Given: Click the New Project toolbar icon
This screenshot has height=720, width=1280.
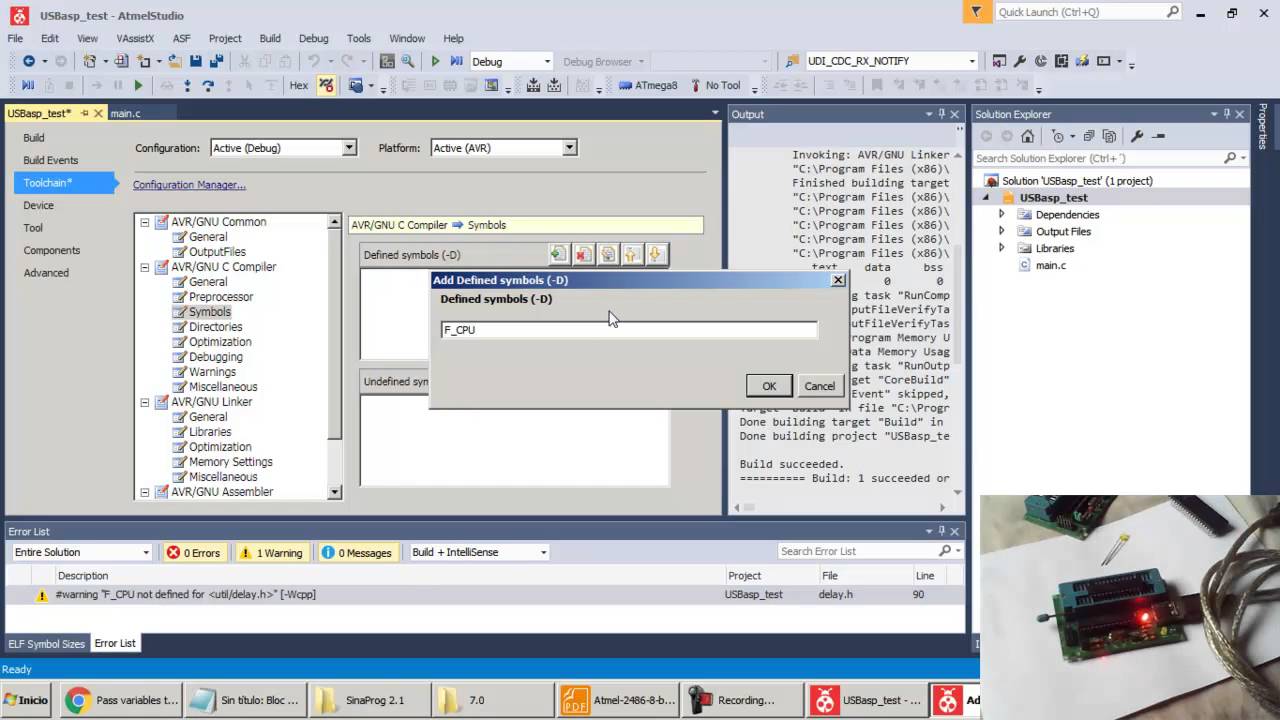Looking at the screenshot, I should (x=90, y=61).
